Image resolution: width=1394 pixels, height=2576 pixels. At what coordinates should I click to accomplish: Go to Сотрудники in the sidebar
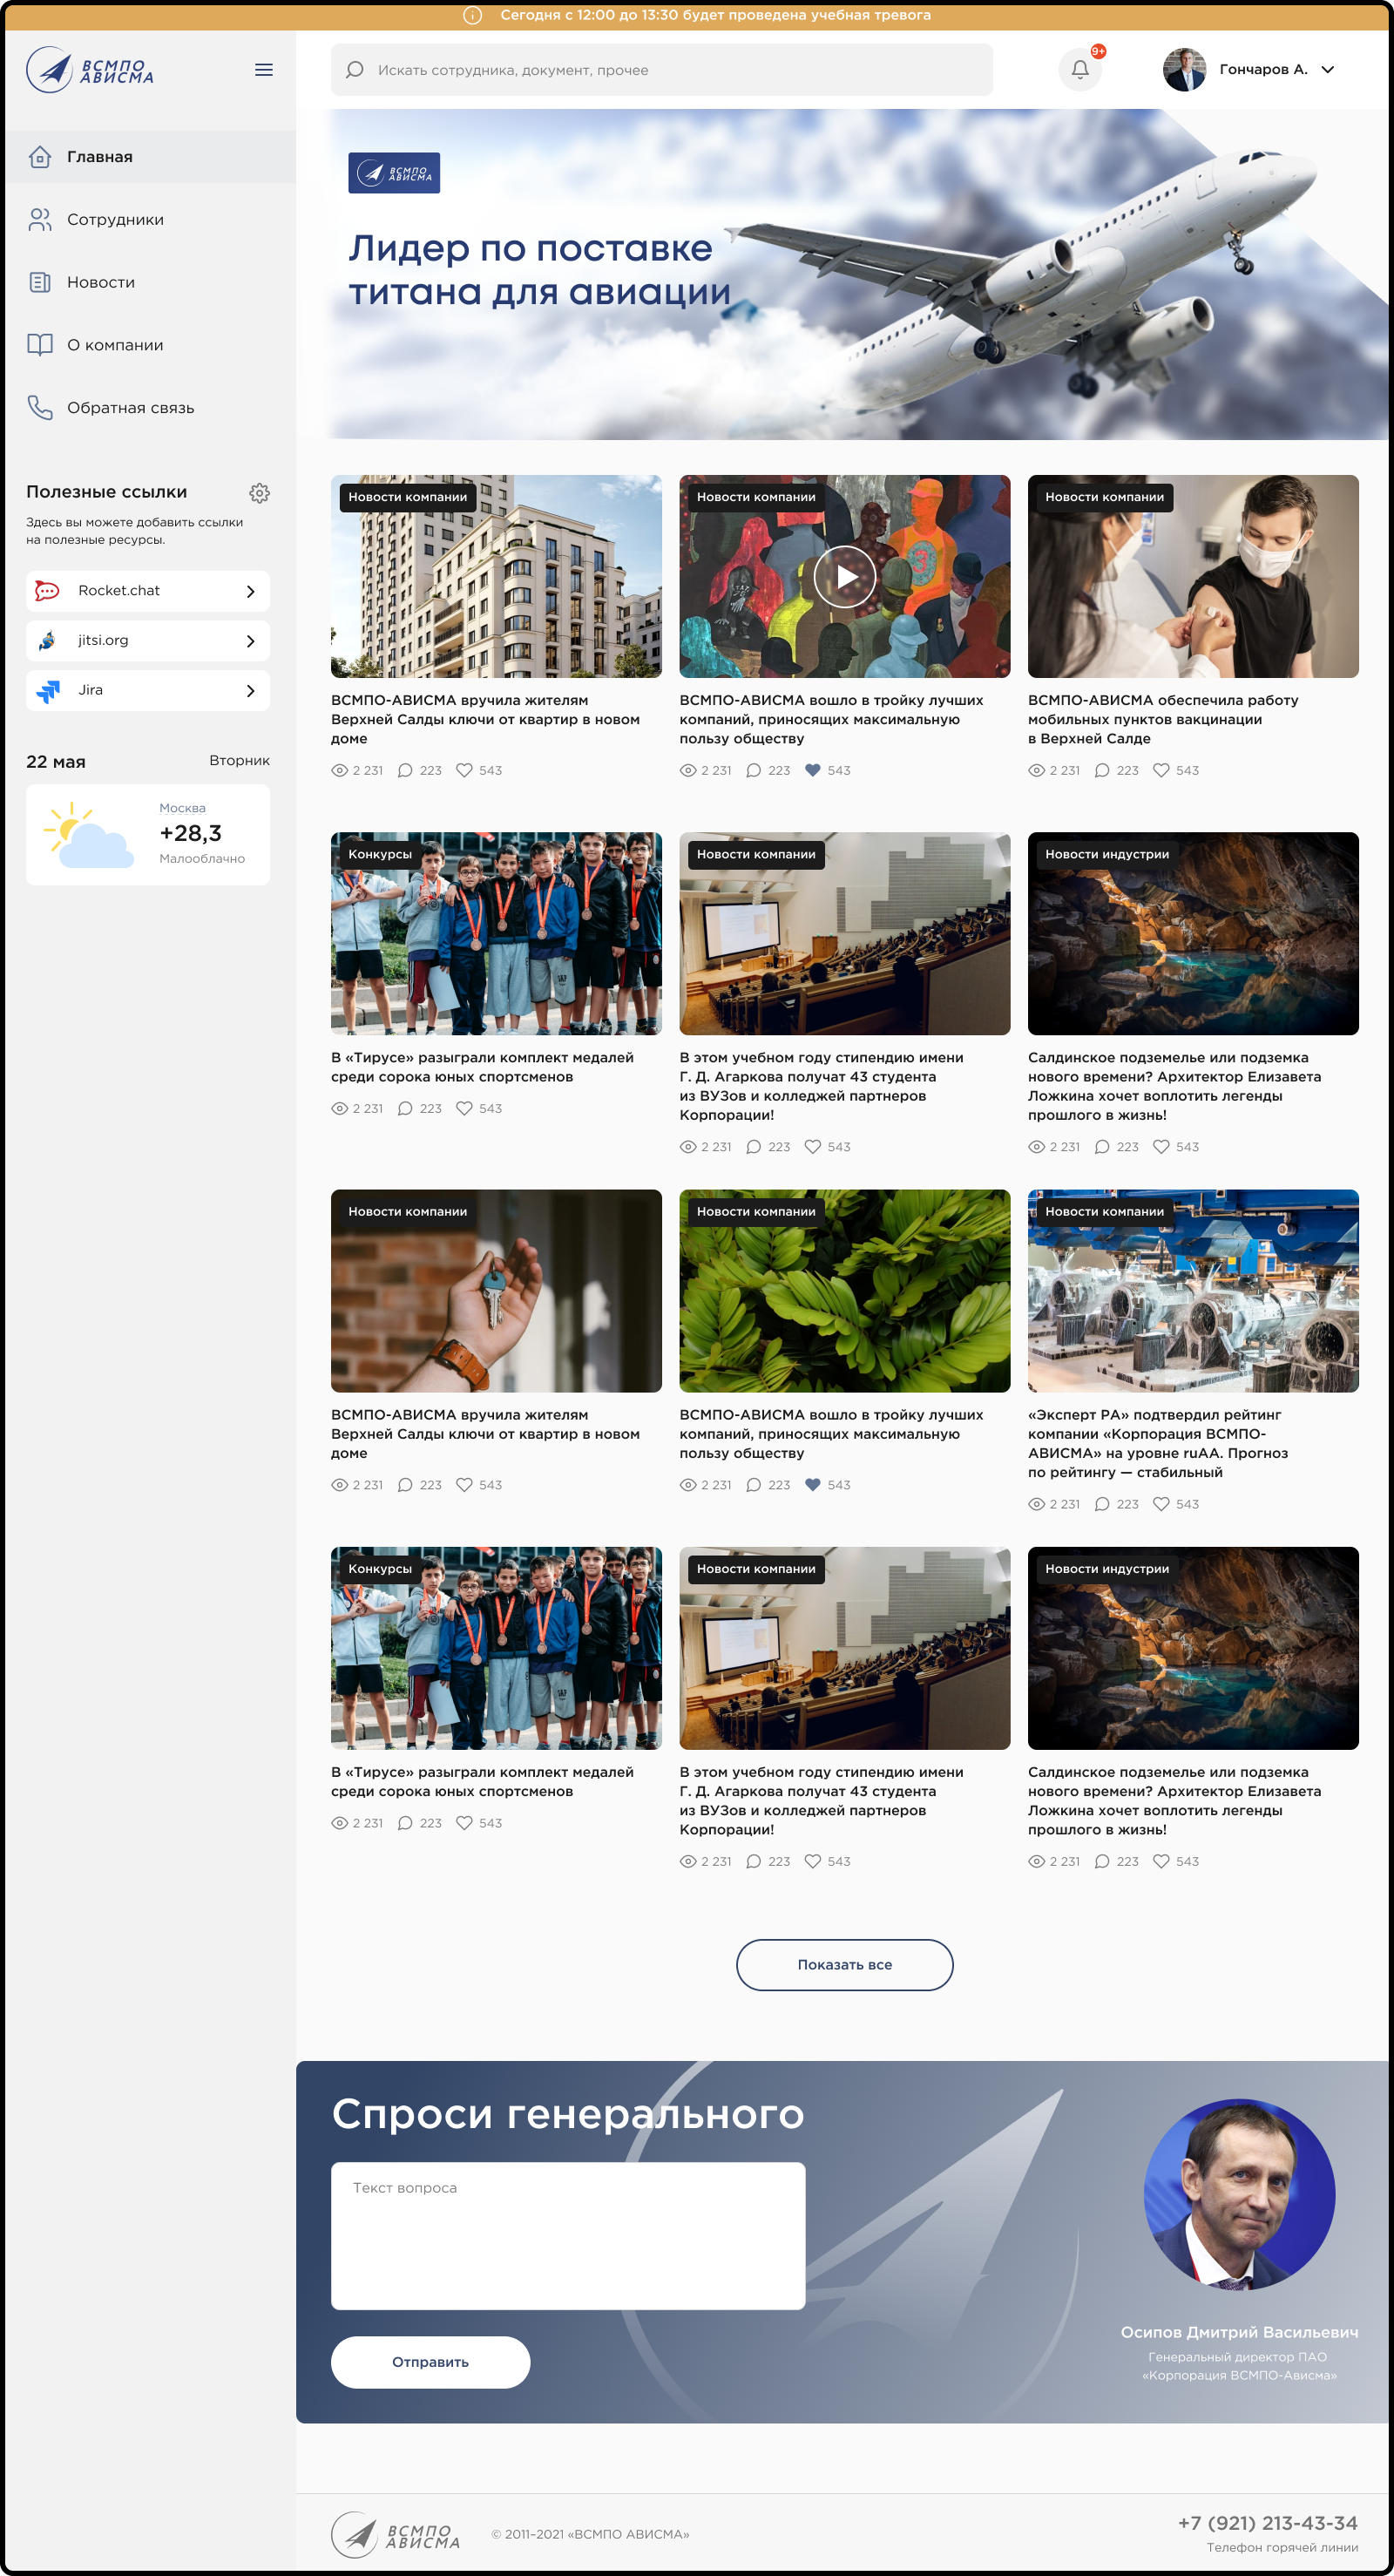[x=115, y=220]
